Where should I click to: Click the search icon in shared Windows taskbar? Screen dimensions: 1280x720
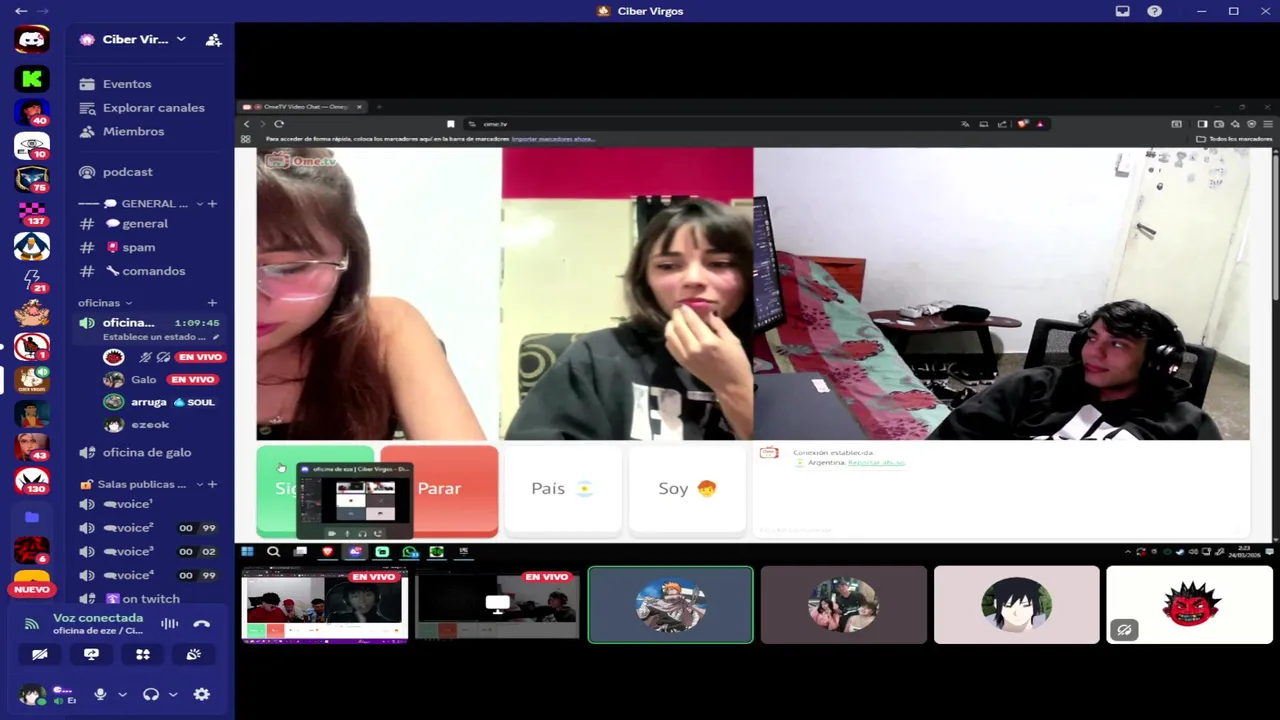273,551
